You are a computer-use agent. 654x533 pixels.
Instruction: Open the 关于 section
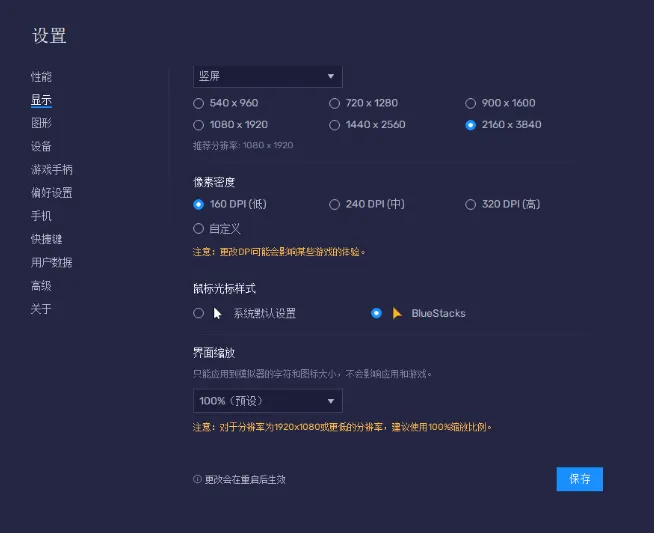tap(41, 309)
